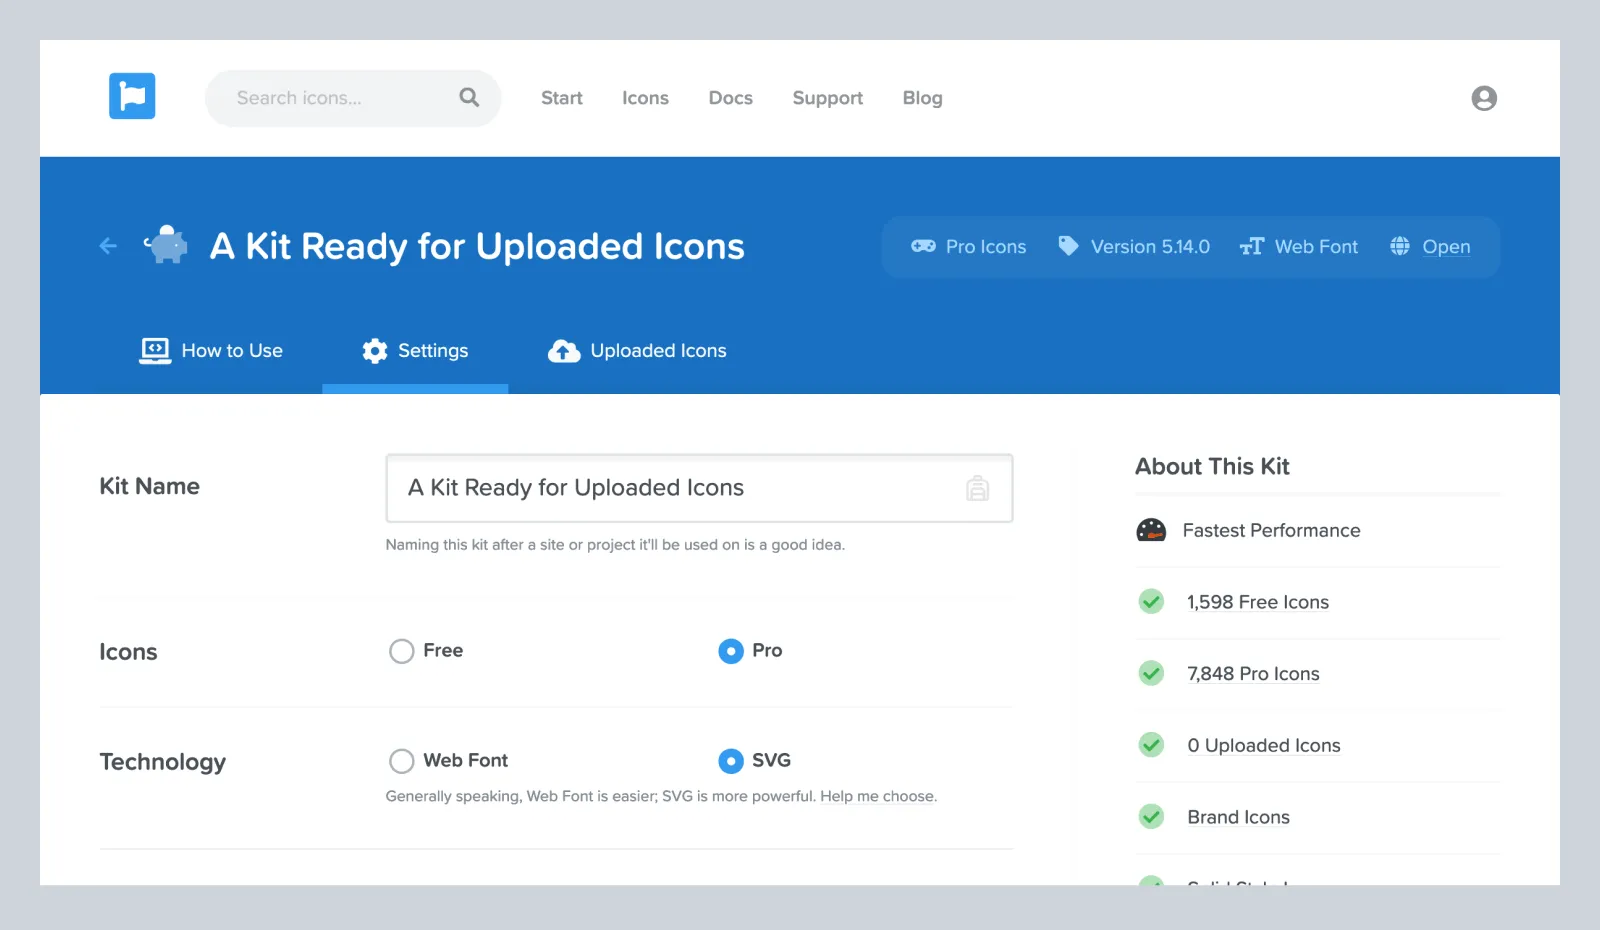Viewport: 1600px width, 930px height.
Task: Switch to the Uploaded Icons tab
Action: (637, 350)
